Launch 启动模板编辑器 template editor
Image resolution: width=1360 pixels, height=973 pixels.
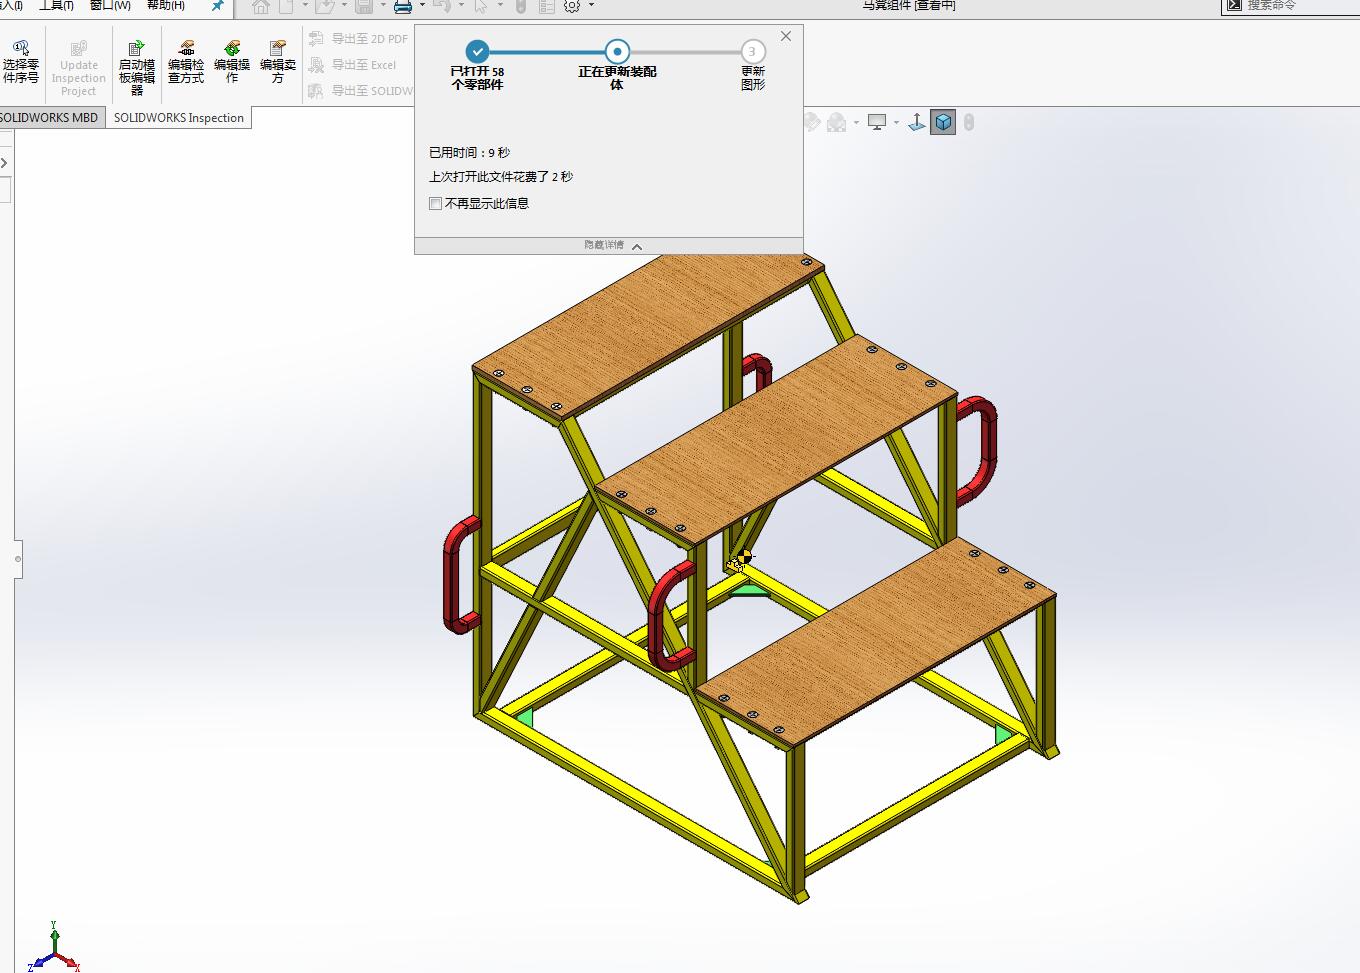(x=137, y=68)
